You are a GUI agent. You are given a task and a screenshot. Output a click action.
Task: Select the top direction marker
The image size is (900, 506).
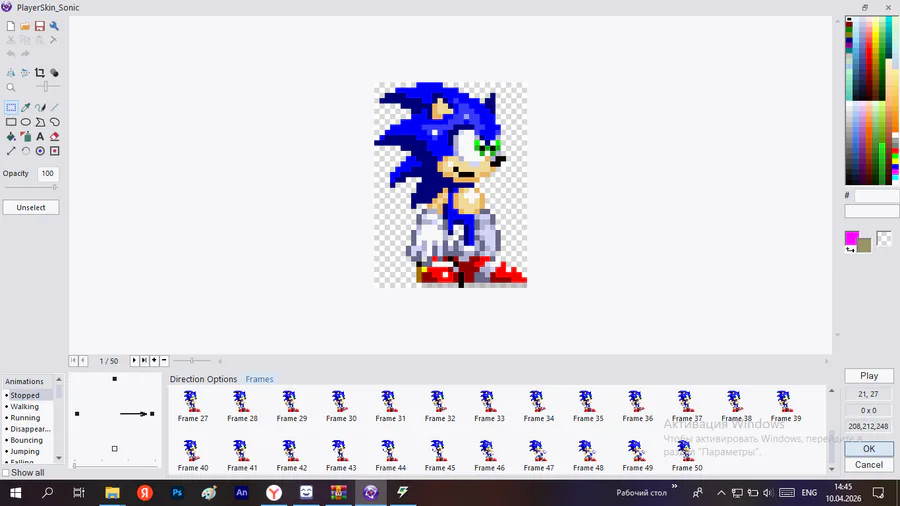coord(115,379)
